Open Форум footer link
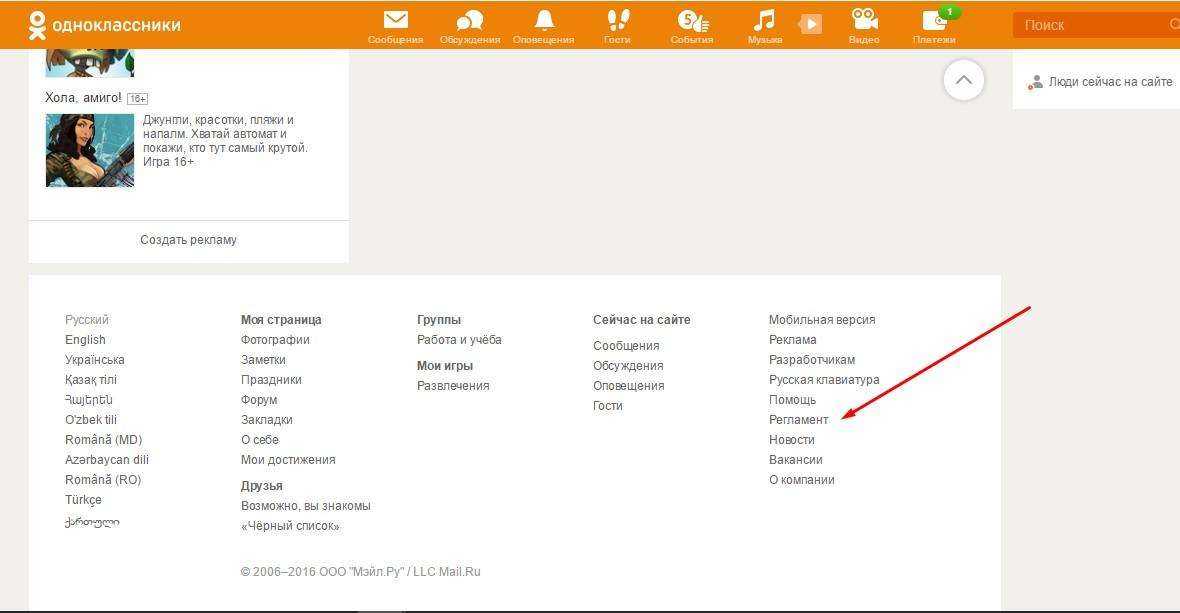Viewport: 1180px width, 613px height. tap(259, 399)
